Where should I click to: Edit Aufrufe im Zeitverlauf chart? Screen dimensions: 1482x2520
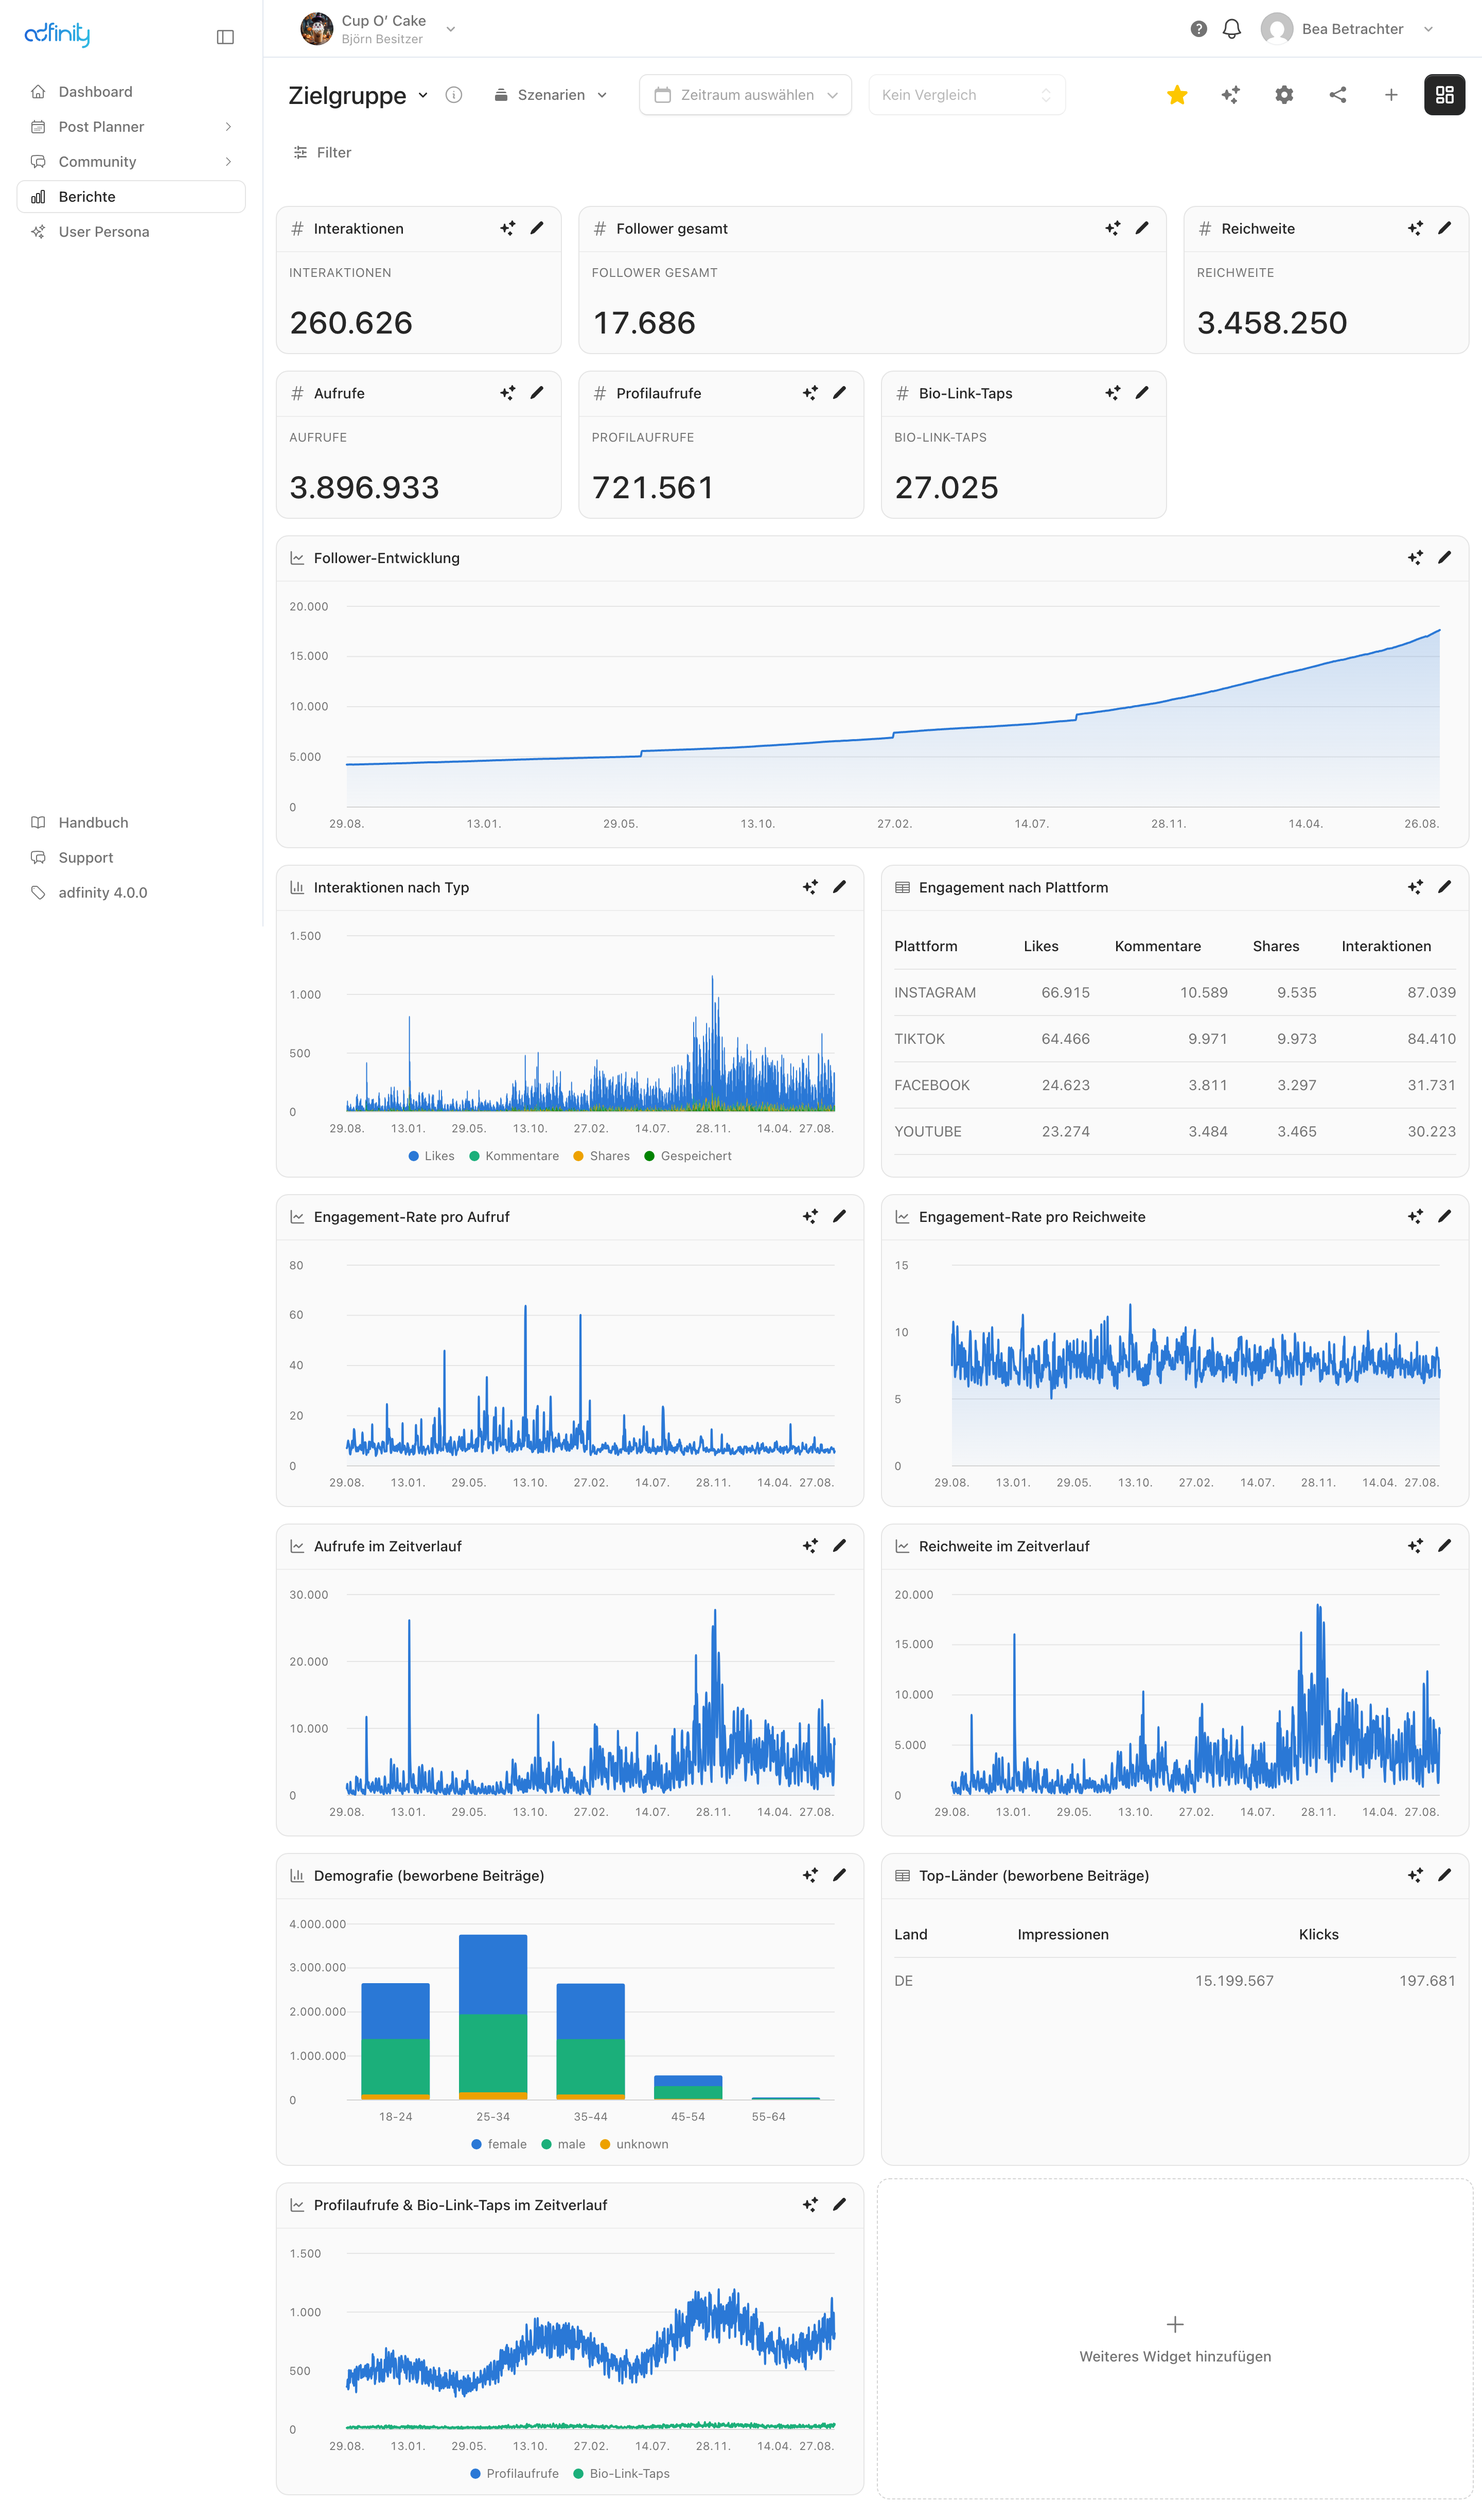coord(839,1545)
